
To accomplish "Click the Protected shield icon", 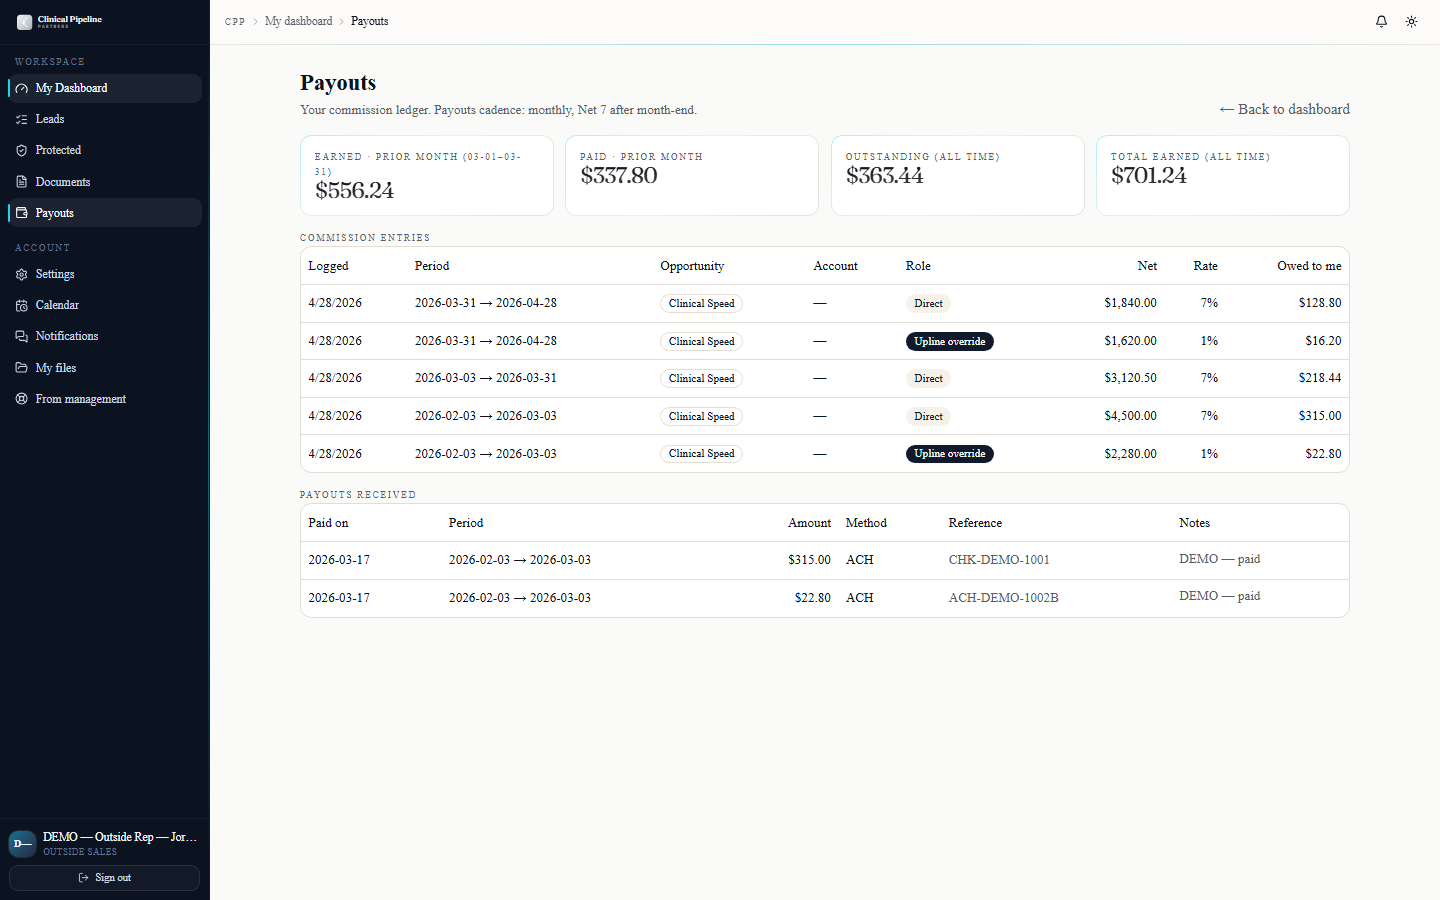I will pos(22,150).
